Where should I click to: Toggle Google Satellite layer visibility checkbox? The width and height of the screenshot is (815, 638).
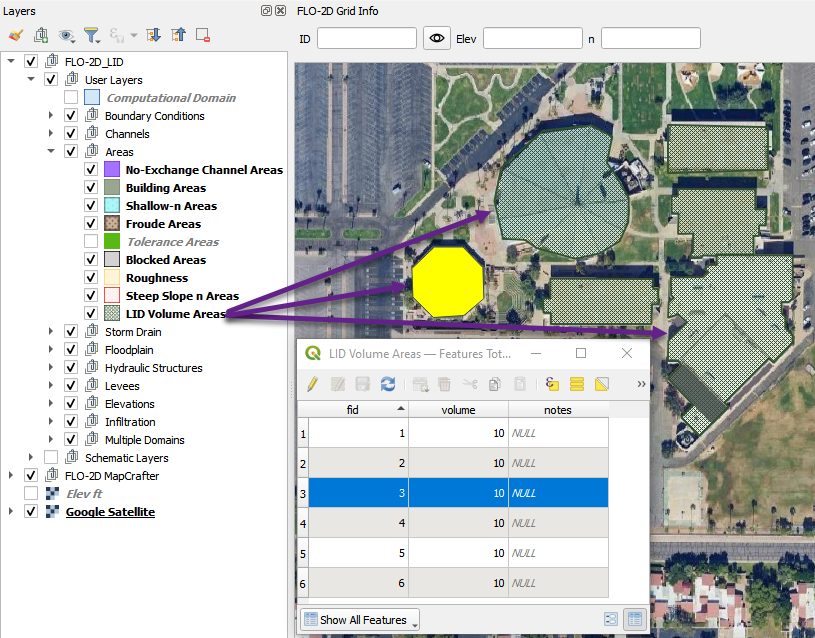(31, 512)
